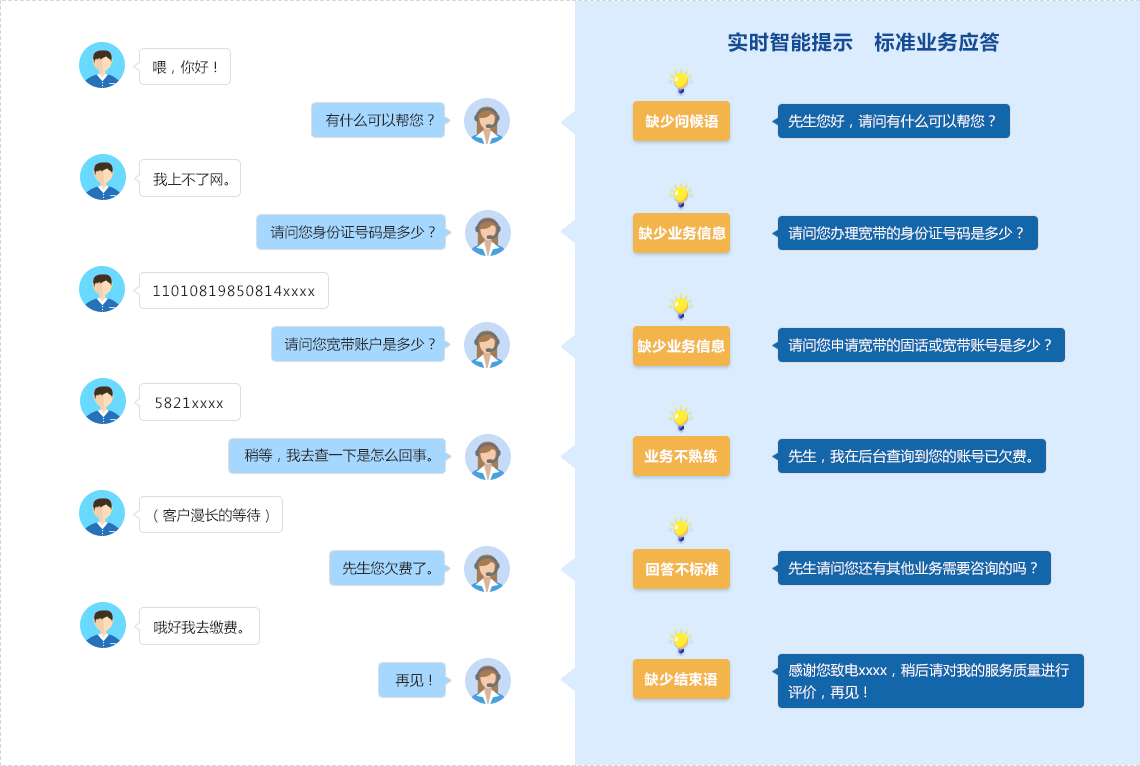Select the agent avatar beside 有什么可以帮您

point(487,121)
